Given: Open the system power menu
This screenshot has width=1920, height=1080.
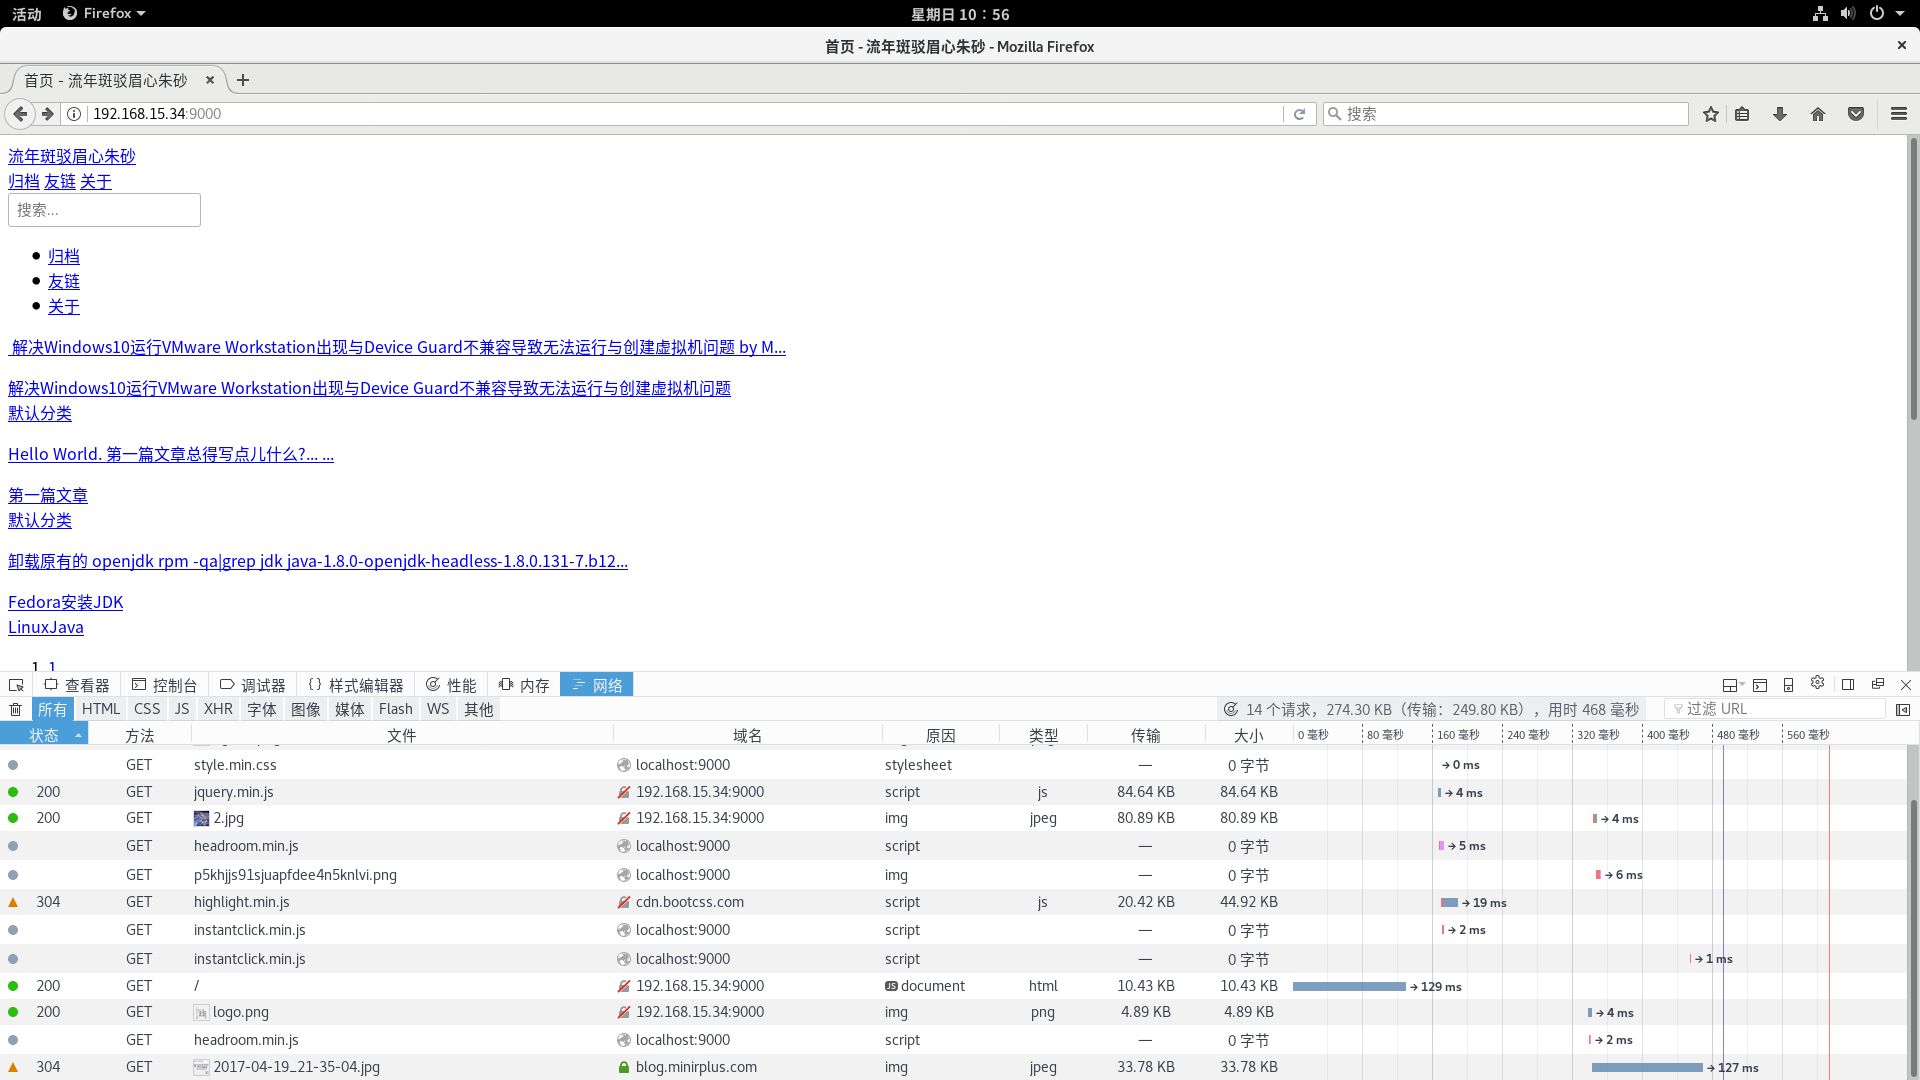Looking at the screenshot, I should pos(1886,13).
